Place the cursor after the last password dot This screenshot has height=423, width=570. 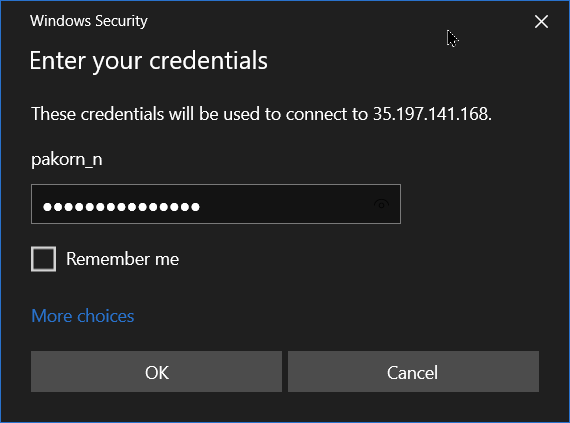tap(201, 207)
